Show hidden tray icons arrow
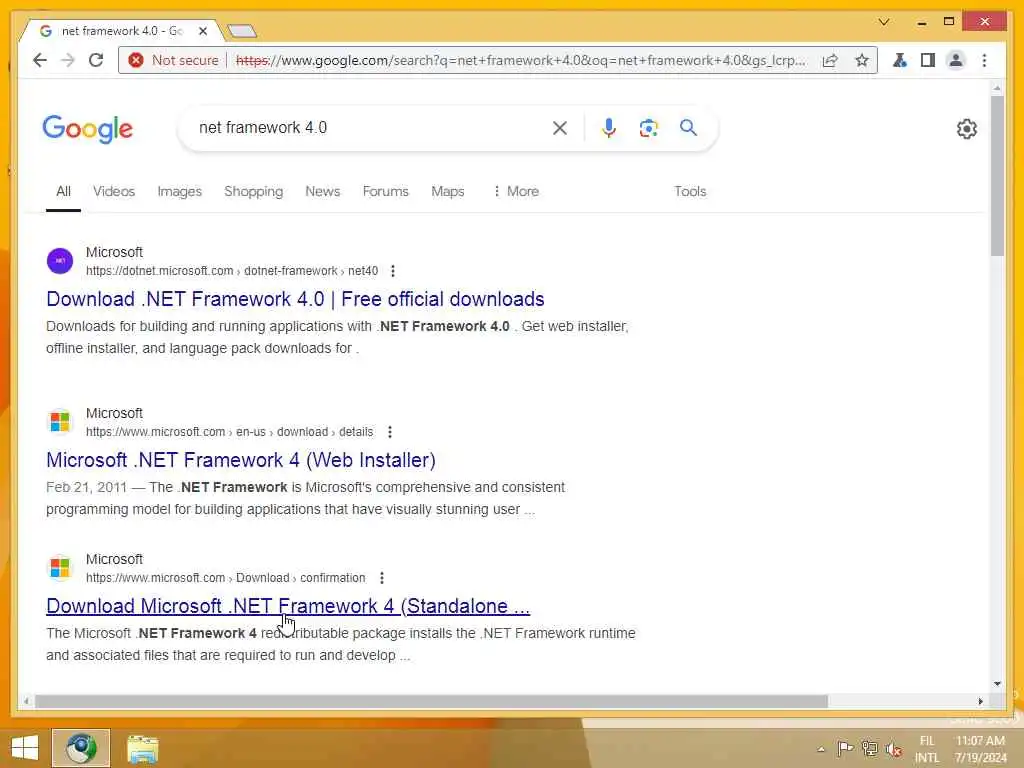The width and height of the screenshot is (1024, 768). click(821, 749)
